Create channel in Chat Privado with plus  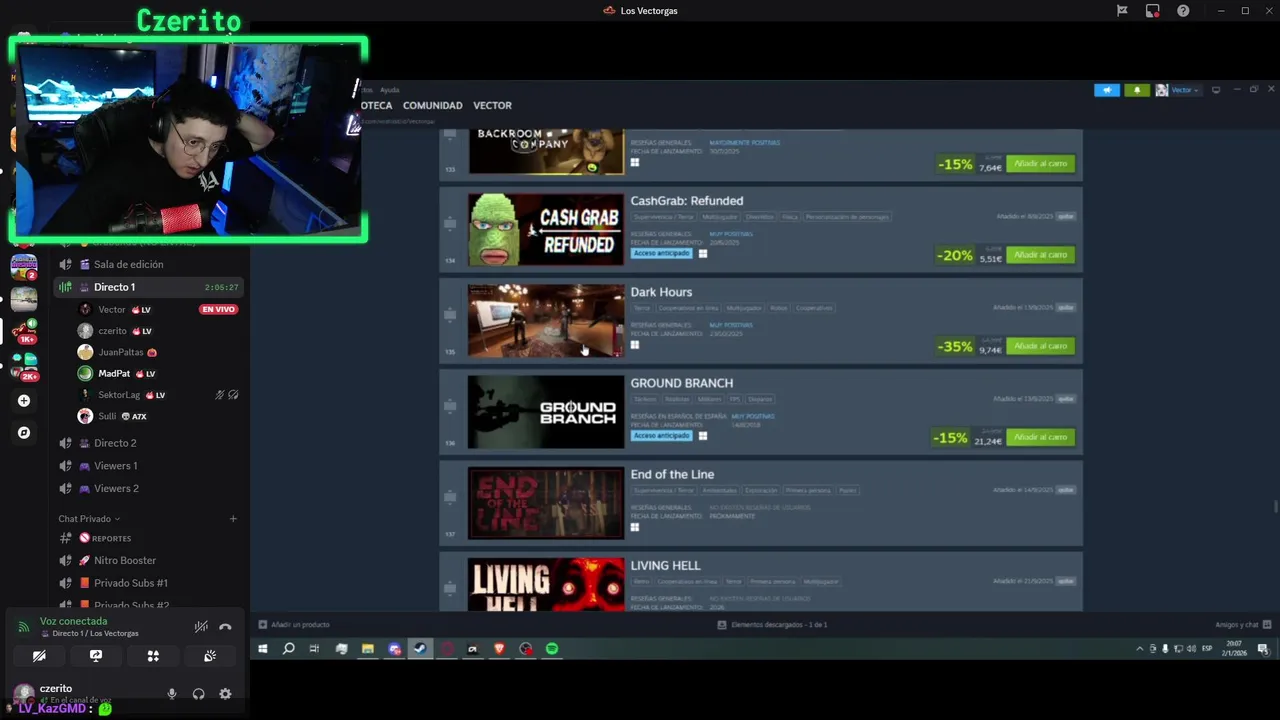coord(233,519)
